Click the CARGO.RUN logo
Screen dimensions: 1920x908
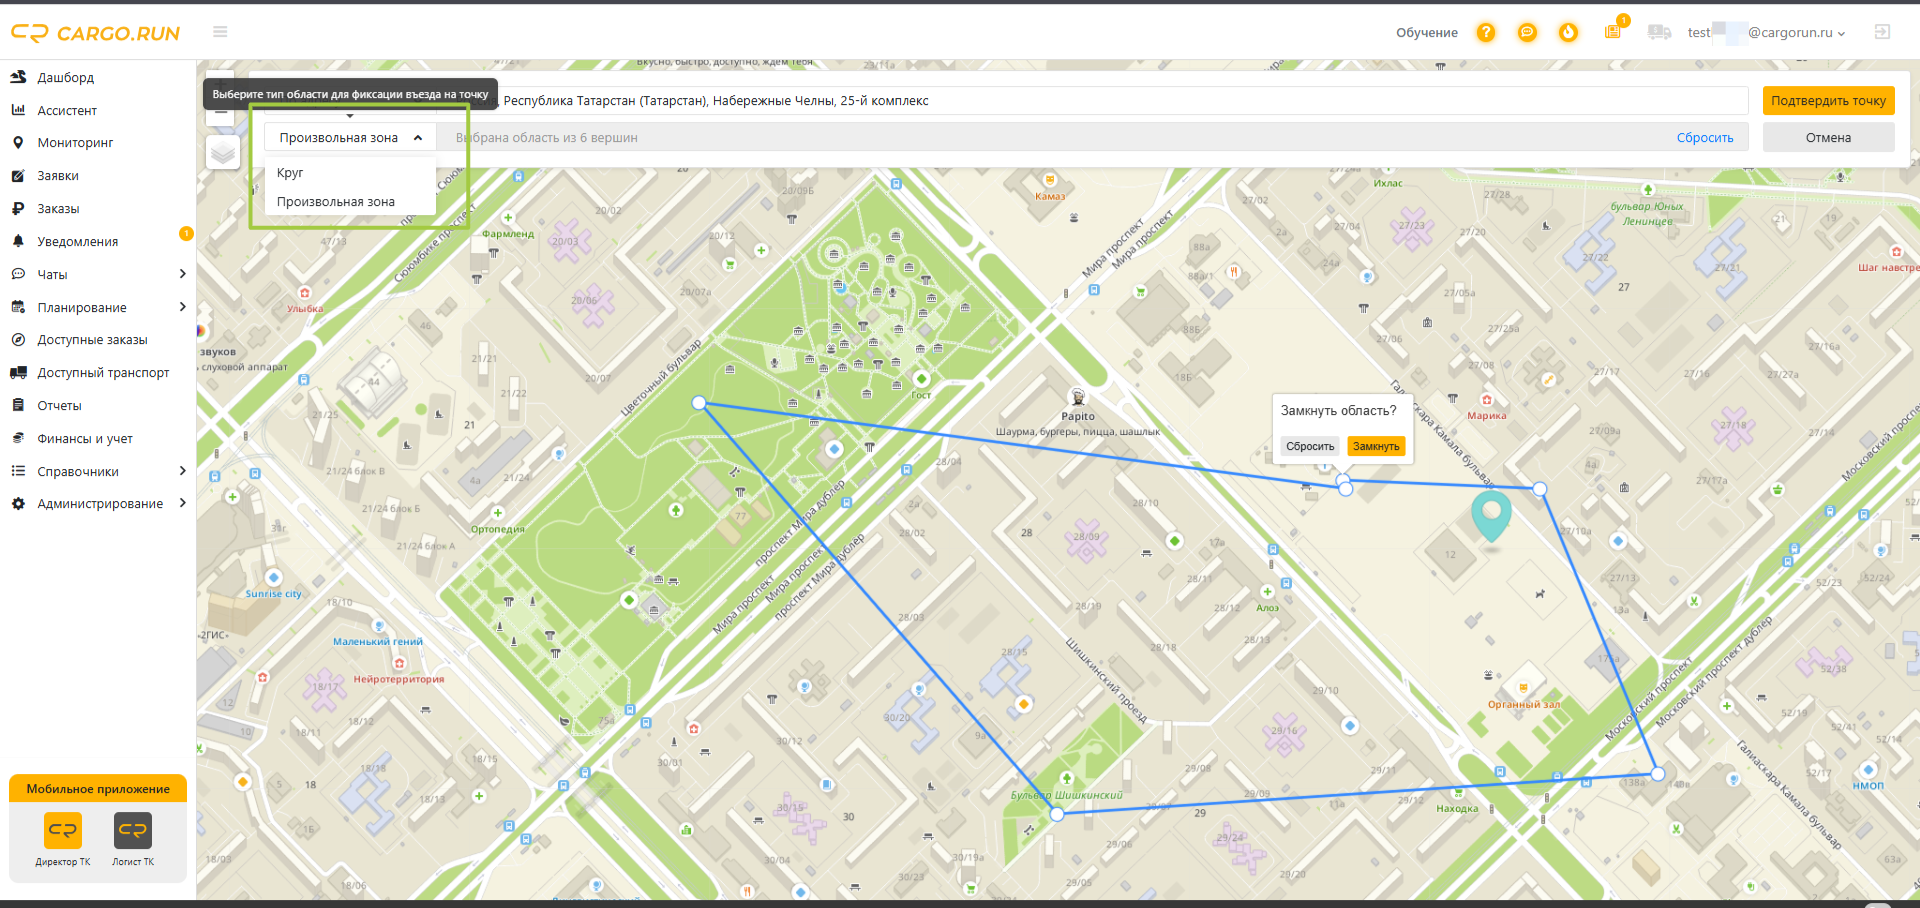coord(95,33)
